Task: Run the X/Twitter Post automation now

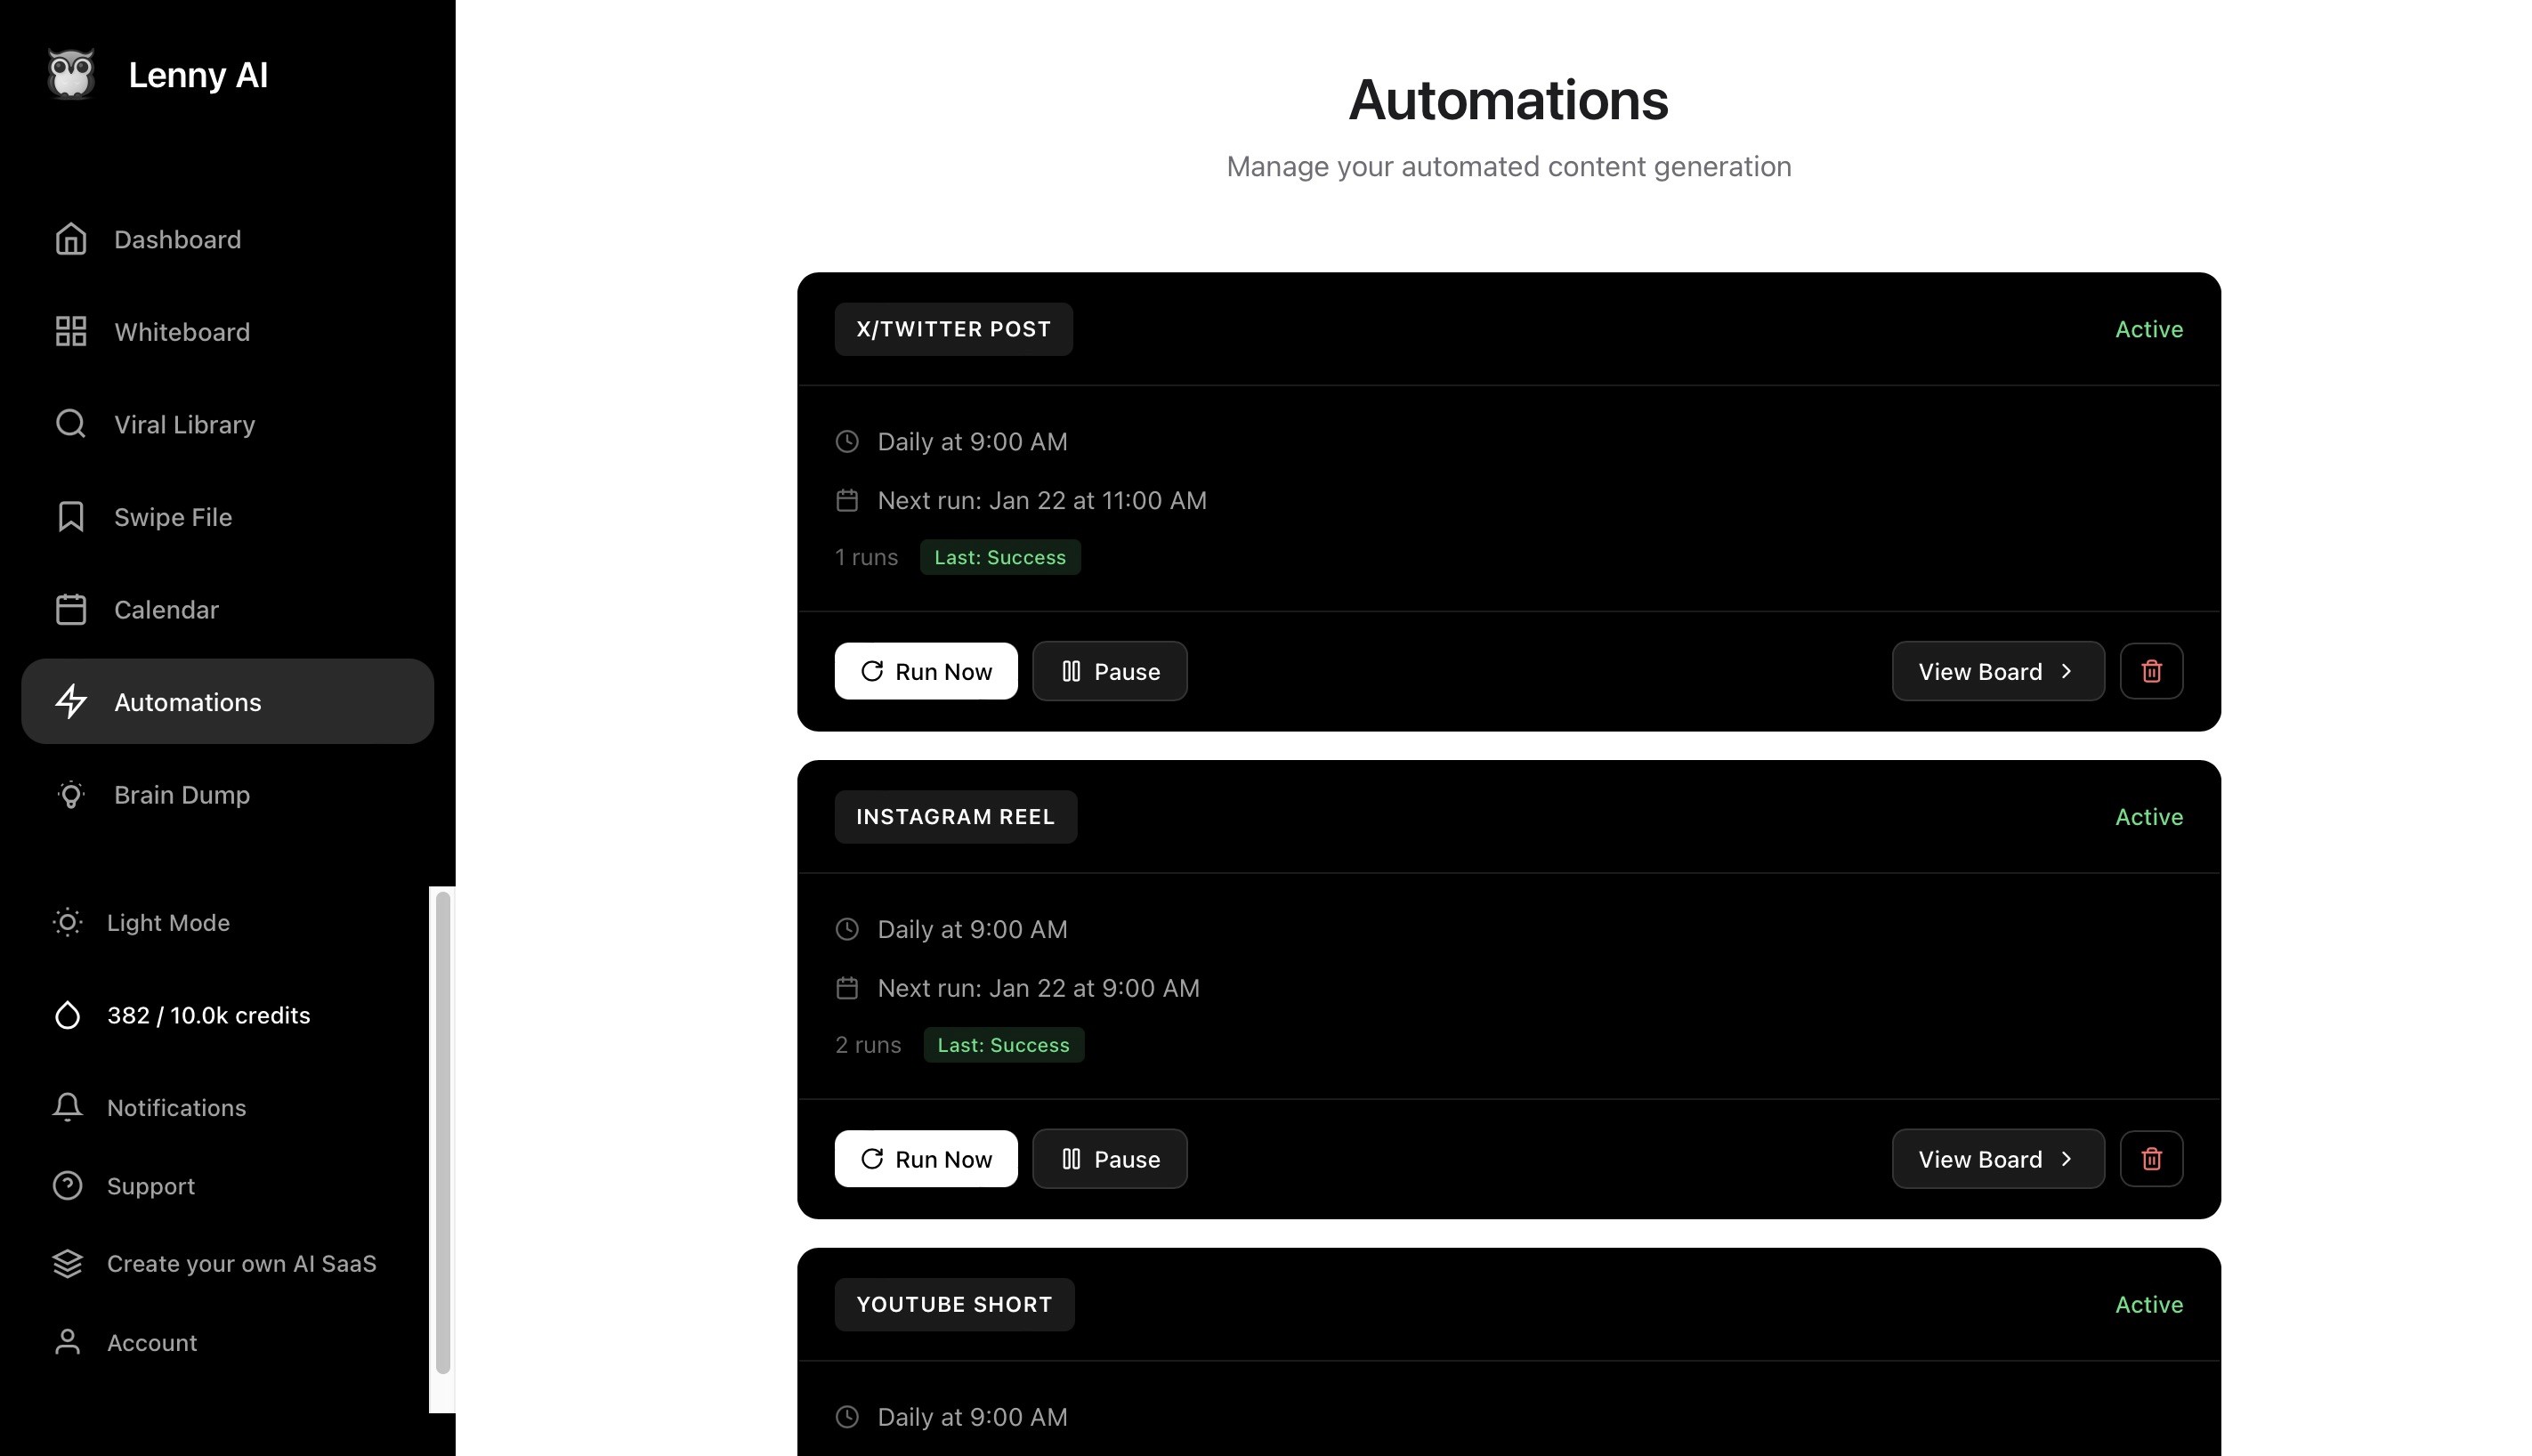Action: 925,671
